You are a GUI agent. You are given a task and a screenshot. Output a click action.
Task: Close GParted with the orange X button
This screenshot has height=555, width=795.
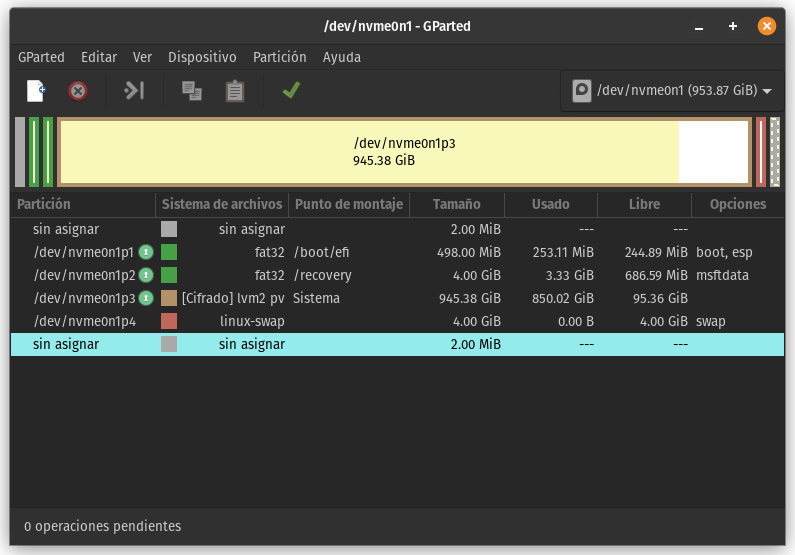coord(767,26)
